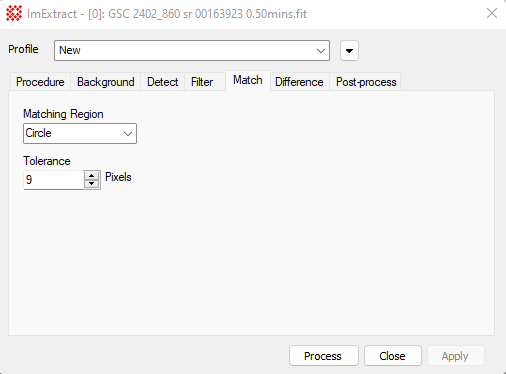The width and height of the screenshot is (506, 374).
Task: Click the Apply button
Action: [x=455, y=356]
